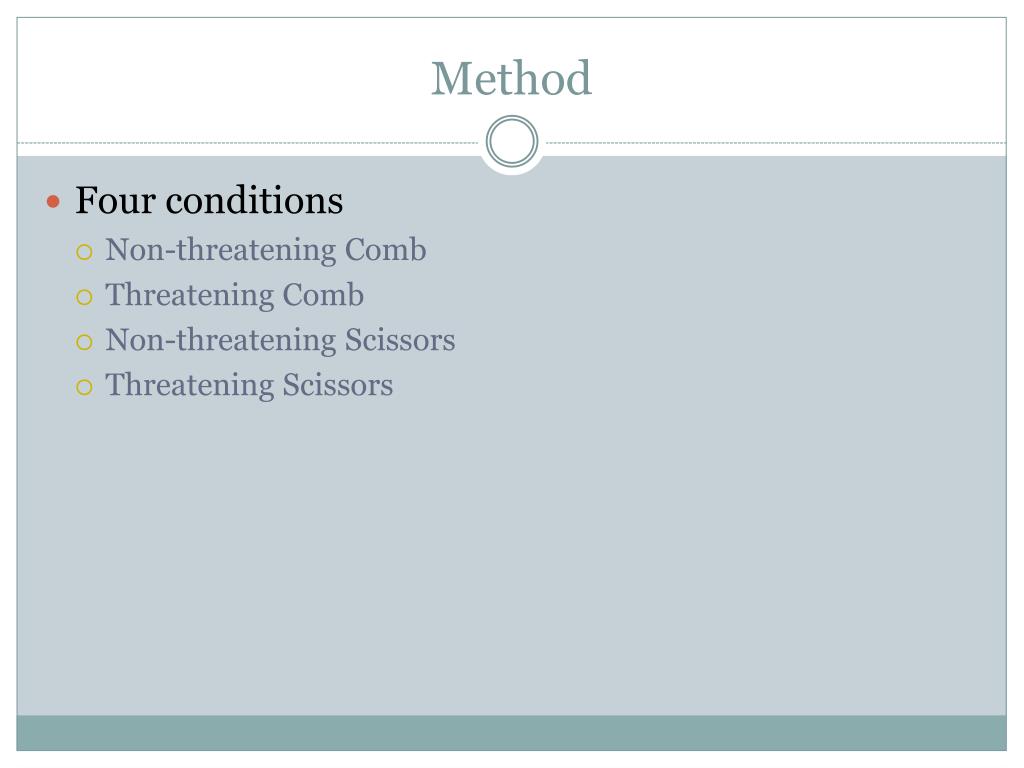The image size is (1024, 768).
Task: Click the teal footer bar of the slide
Action: (511, 733)
